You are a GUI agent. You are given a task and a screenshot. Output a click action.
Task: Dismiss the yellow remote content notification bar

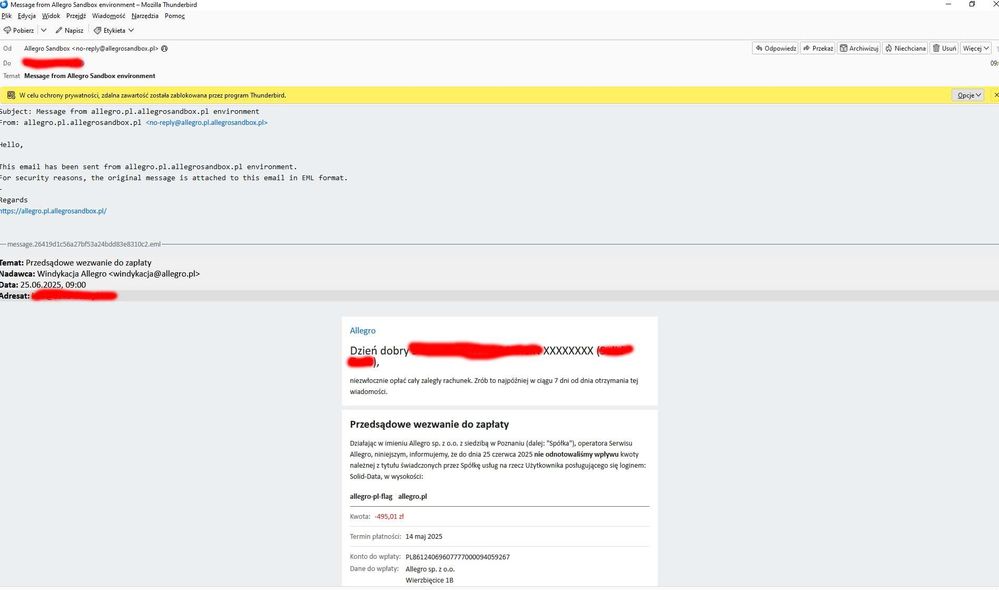(x=996, y=95)
